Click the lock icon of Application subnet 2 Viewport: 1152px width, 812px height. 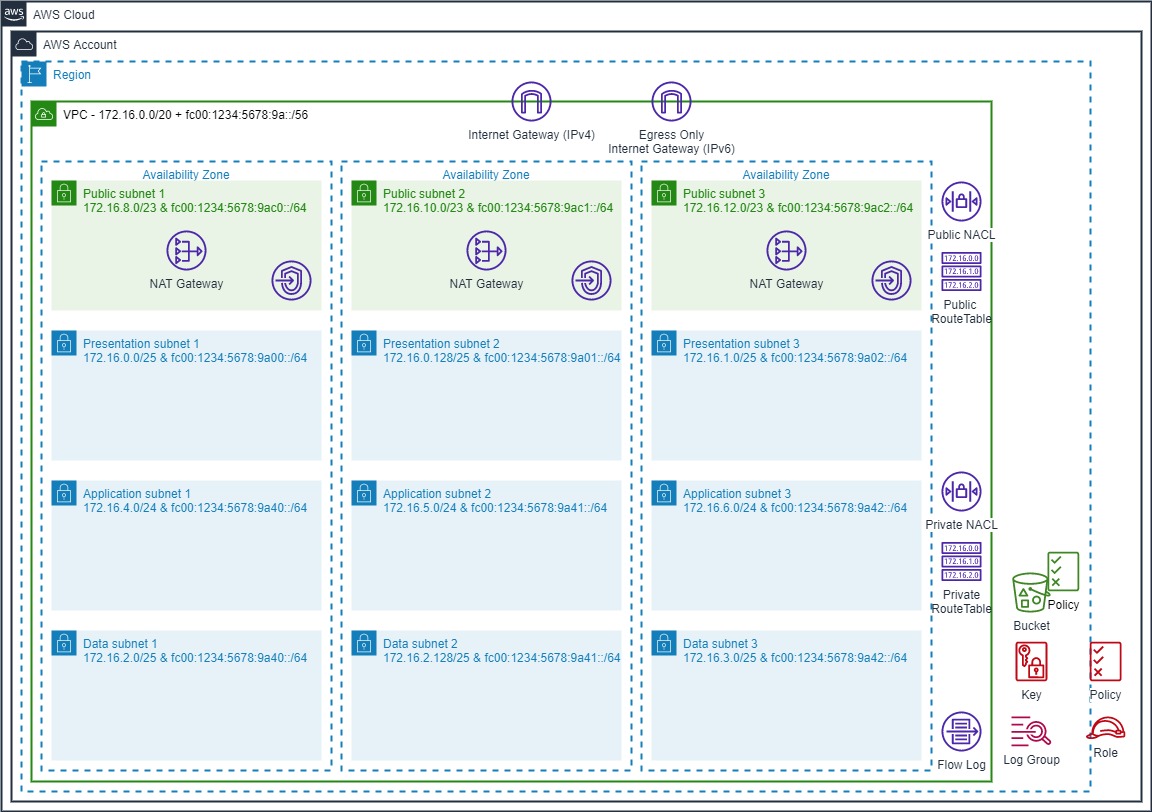364,493
